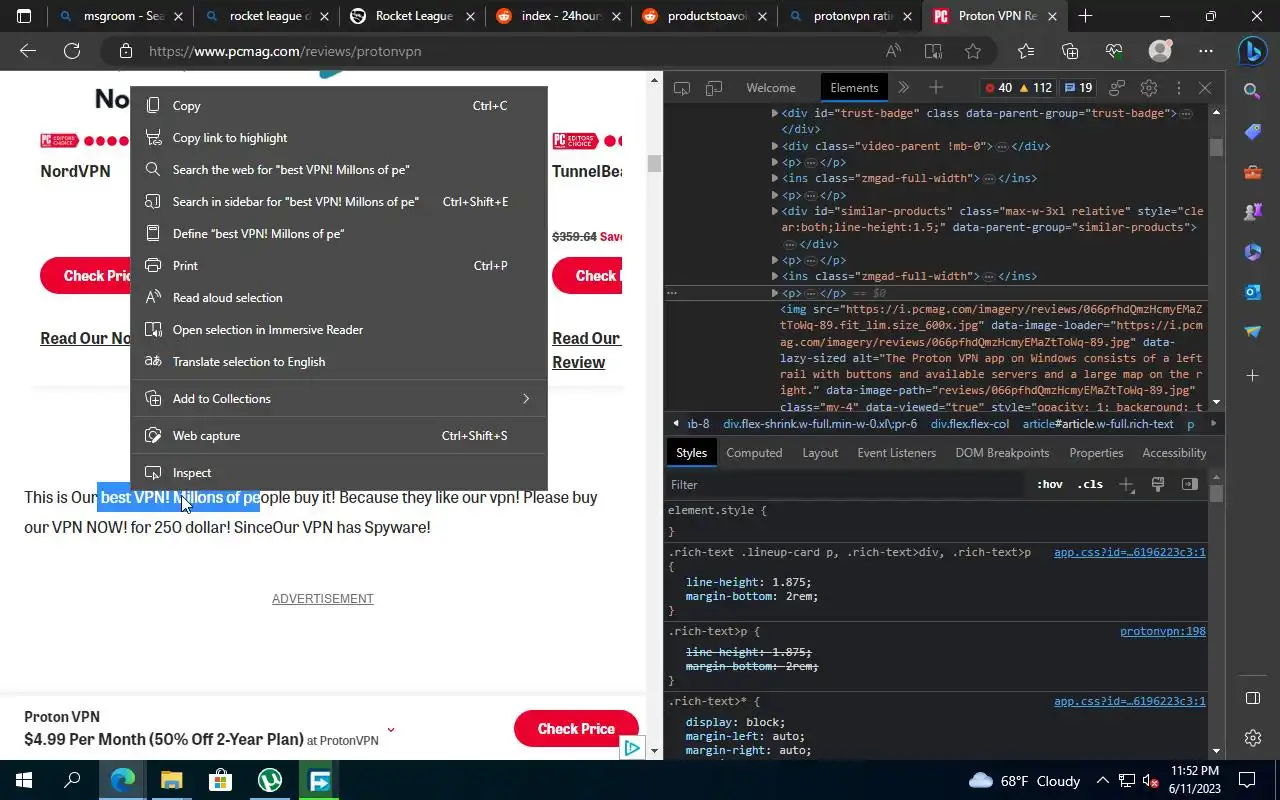Open the DevTools Welcome tab
The width and height of the screenshot is (1280, 800).
[x=771, y=88]
